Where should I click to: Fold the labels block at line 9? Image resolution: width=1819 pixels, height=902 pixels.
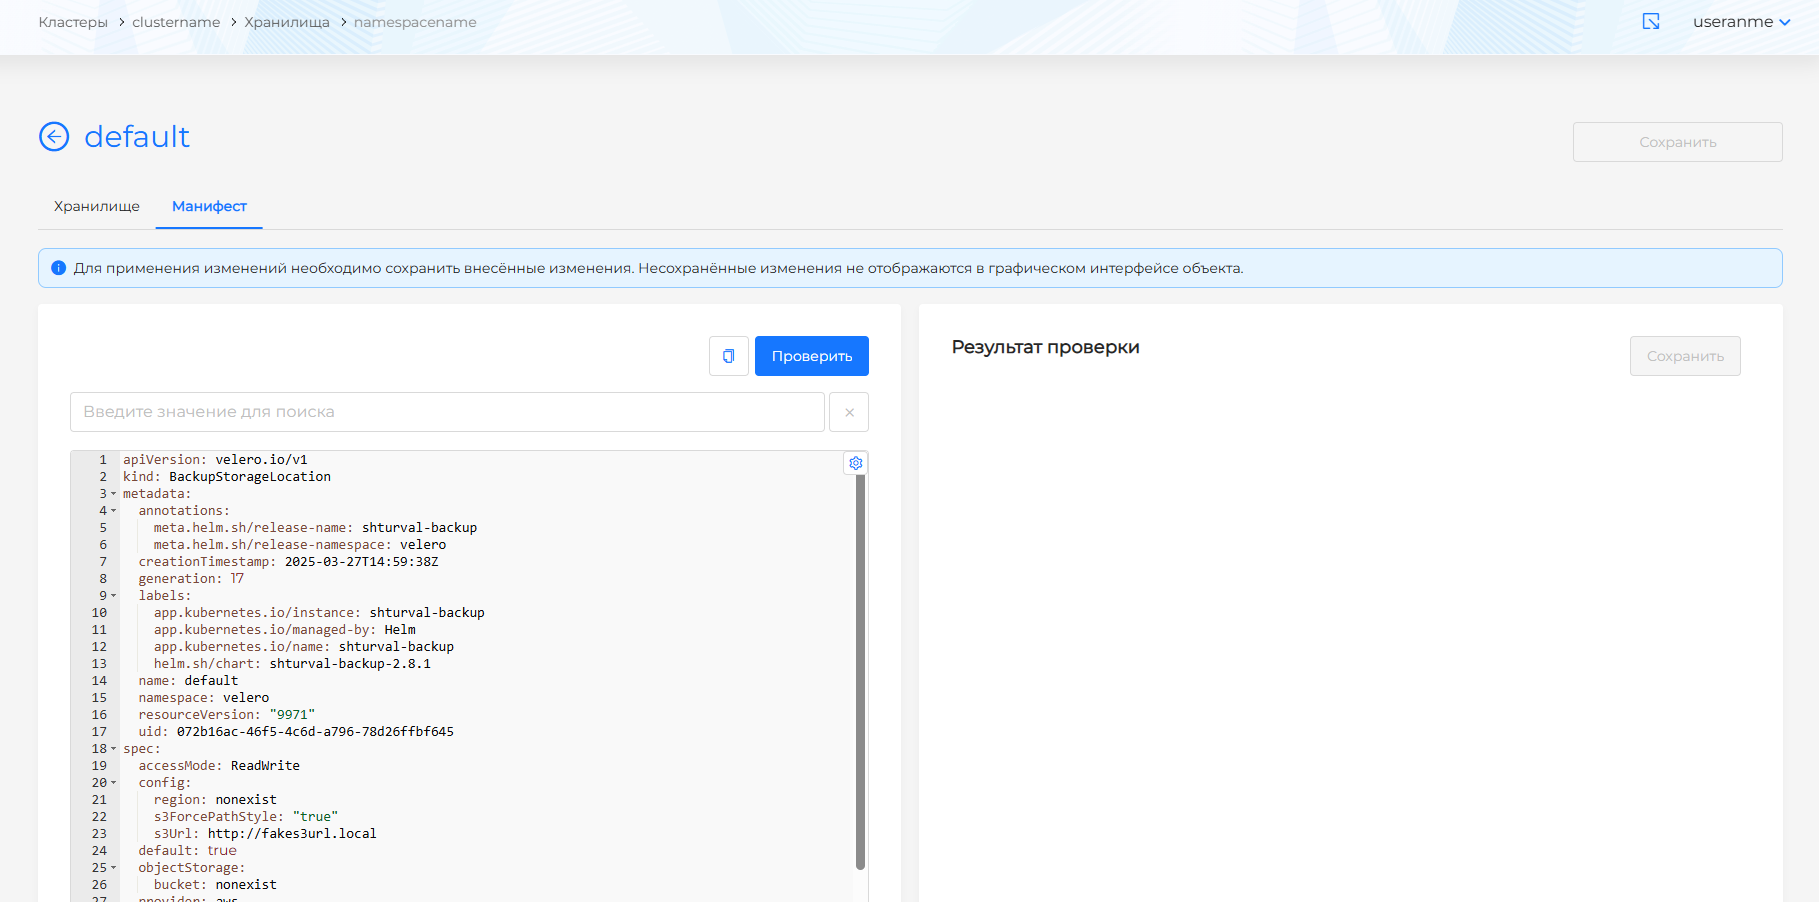point(113,596)
